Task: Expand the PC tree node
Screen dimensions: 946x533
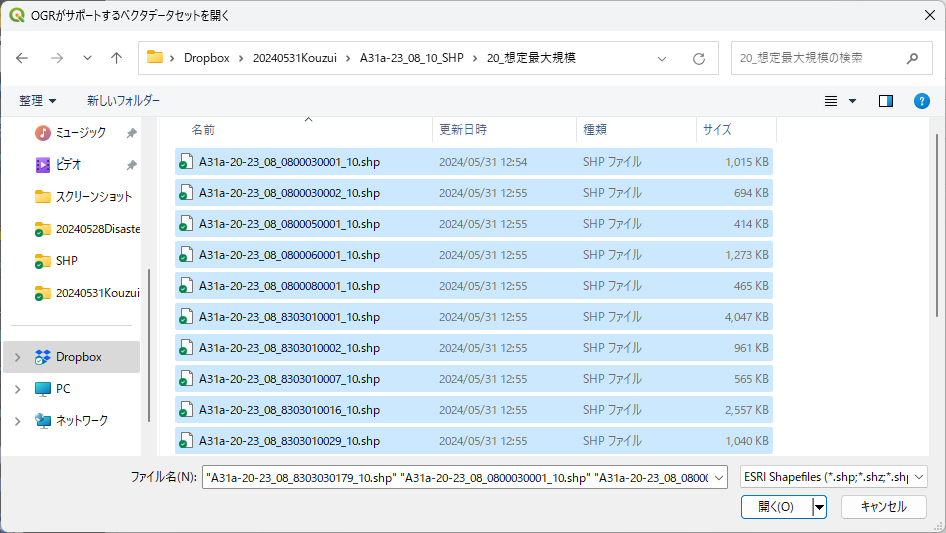Action: coord(17,389)
